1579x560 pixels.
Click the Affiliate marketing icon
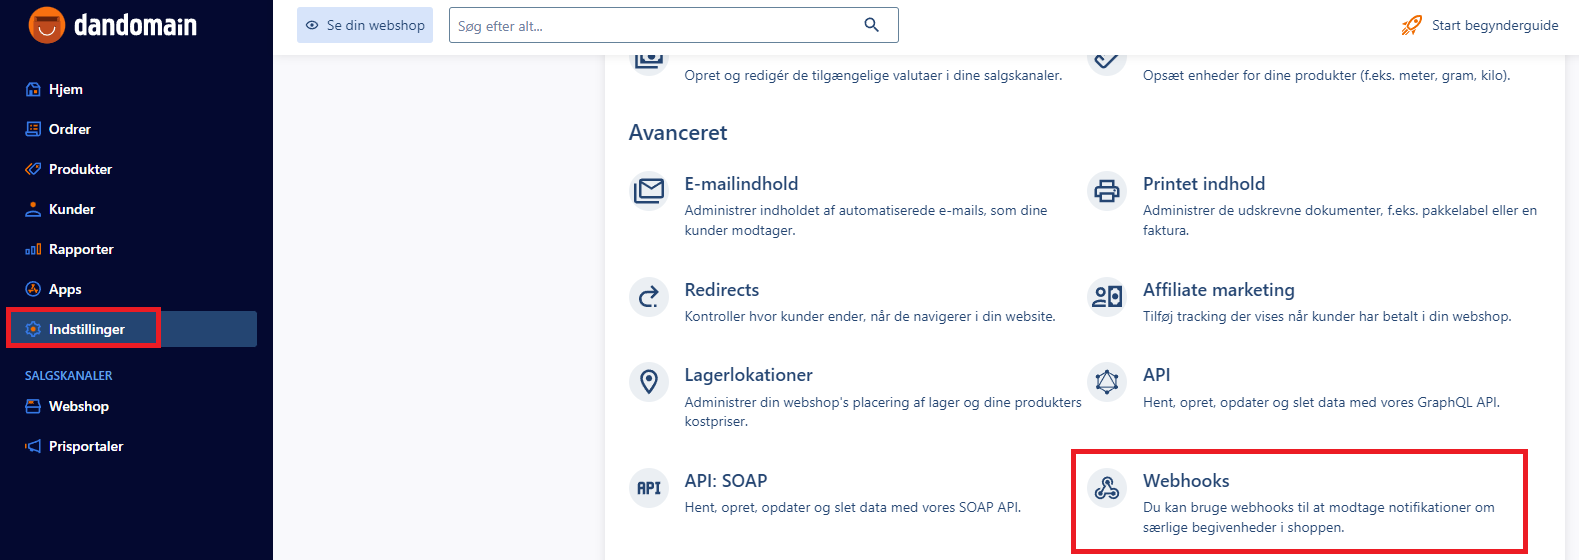click(x=1107, y=296)
